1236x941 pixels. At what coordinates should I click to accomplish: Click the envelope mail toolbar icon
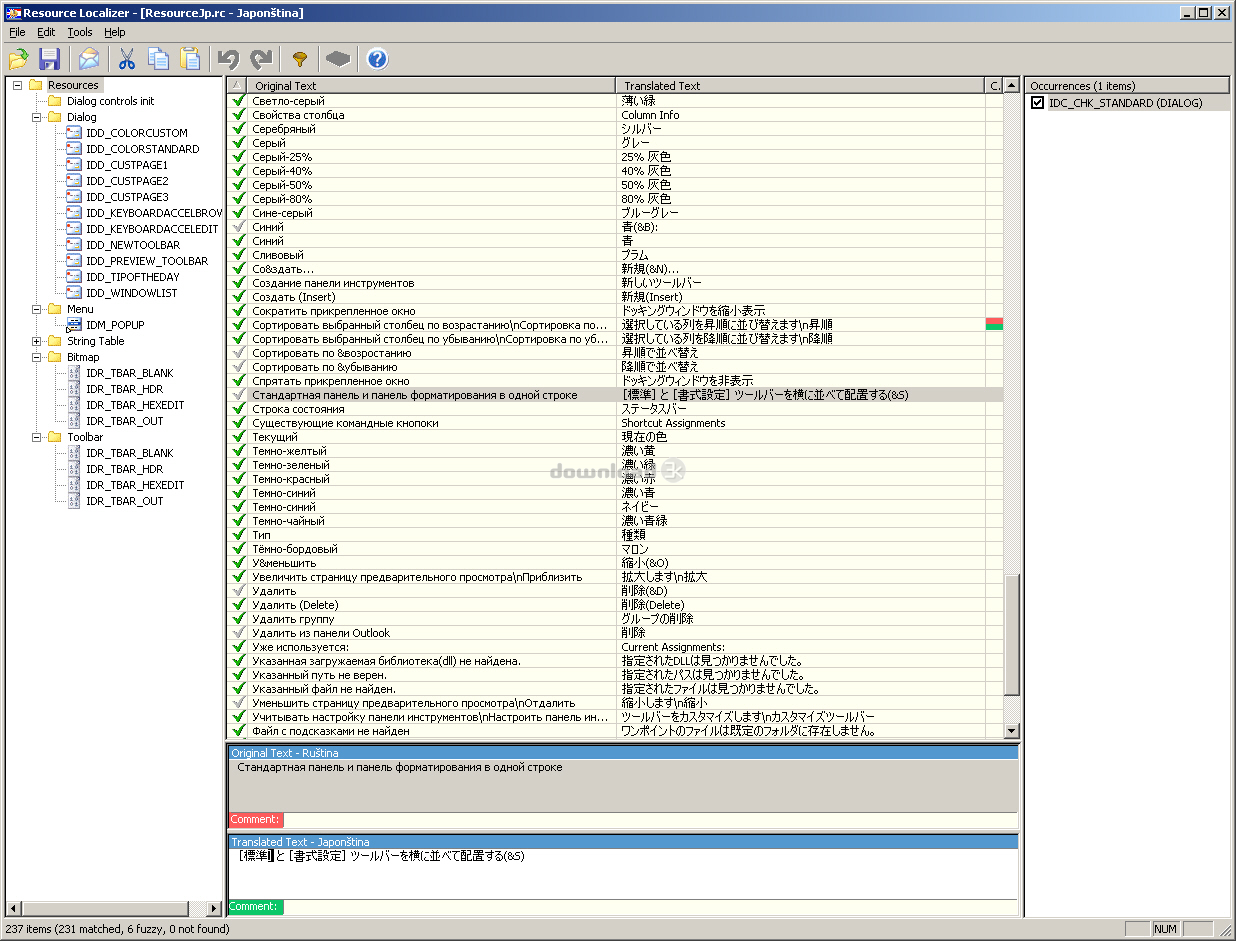pyautogui.click(x=90, y=59)
